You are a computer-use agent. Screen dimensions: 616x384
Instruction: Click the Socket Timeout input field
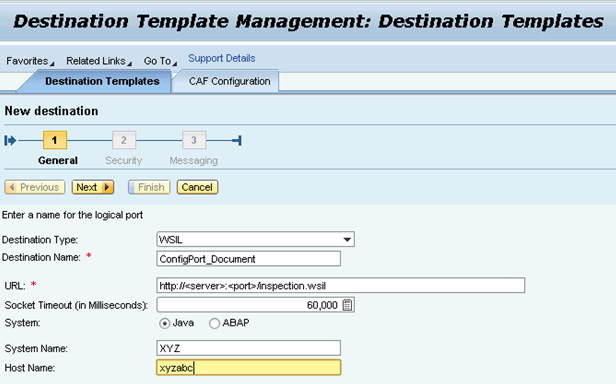point(249,305)
